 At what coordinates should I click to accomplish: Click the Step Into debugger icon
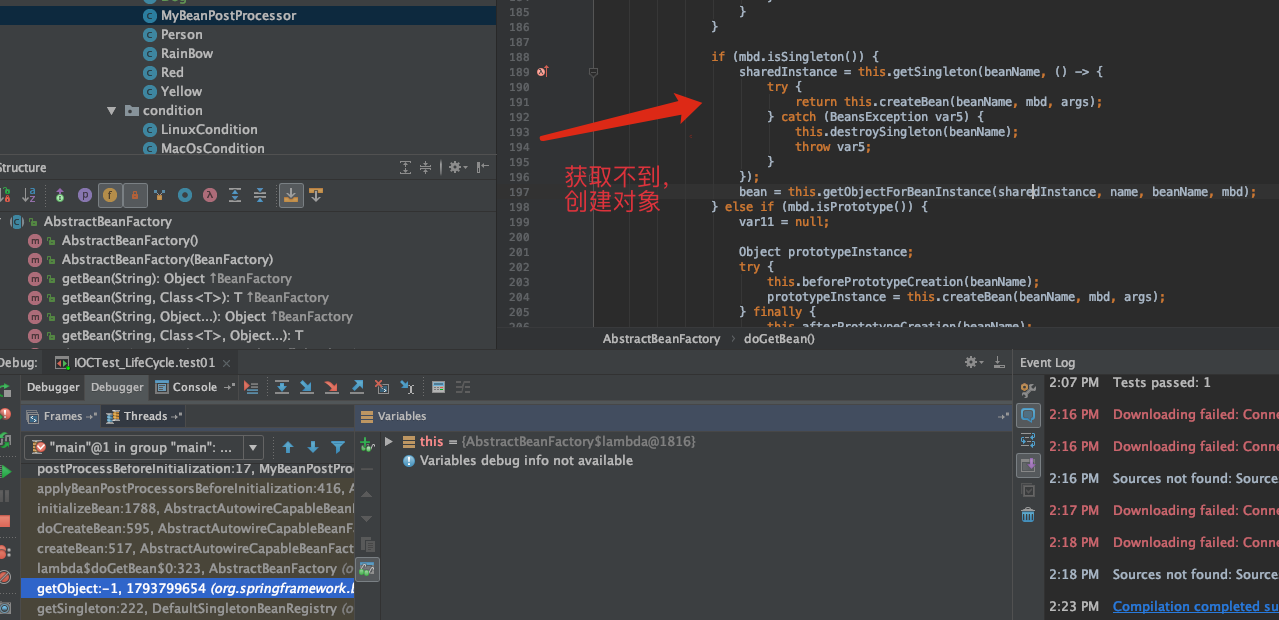tap(306, 387)
